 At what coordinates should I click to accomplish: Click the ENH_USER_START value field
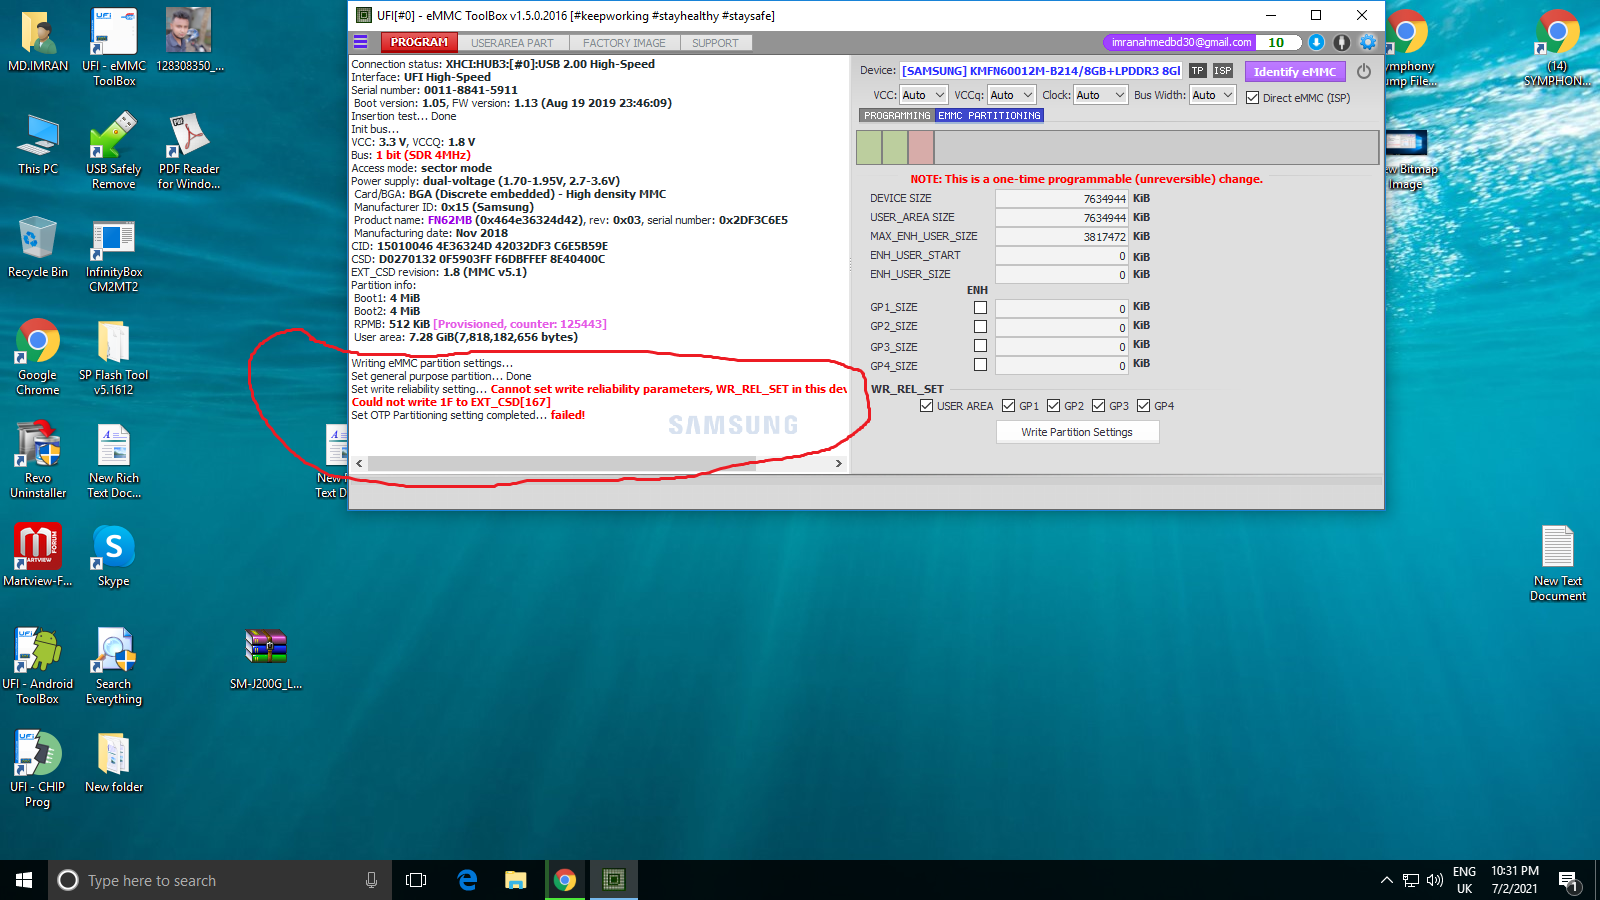pos(1062,256)
